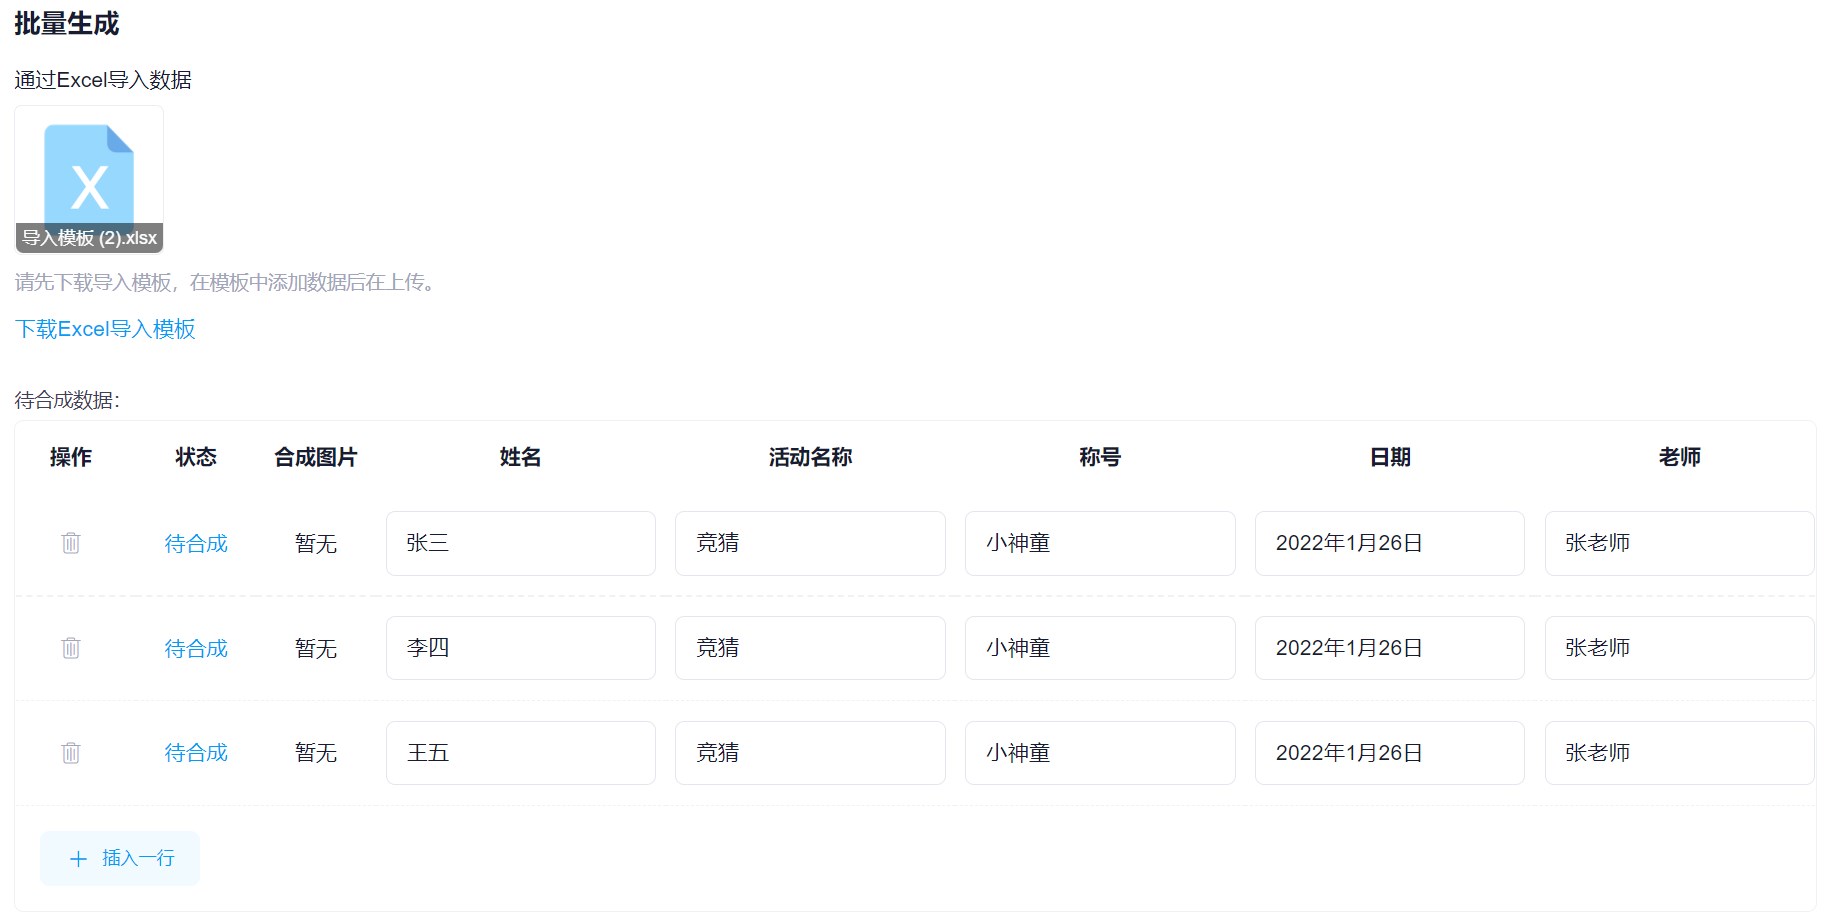Edit 活动名称 field in 王五 row
The height and width of the screenshot is (924, 1838).
coord(810,753)
